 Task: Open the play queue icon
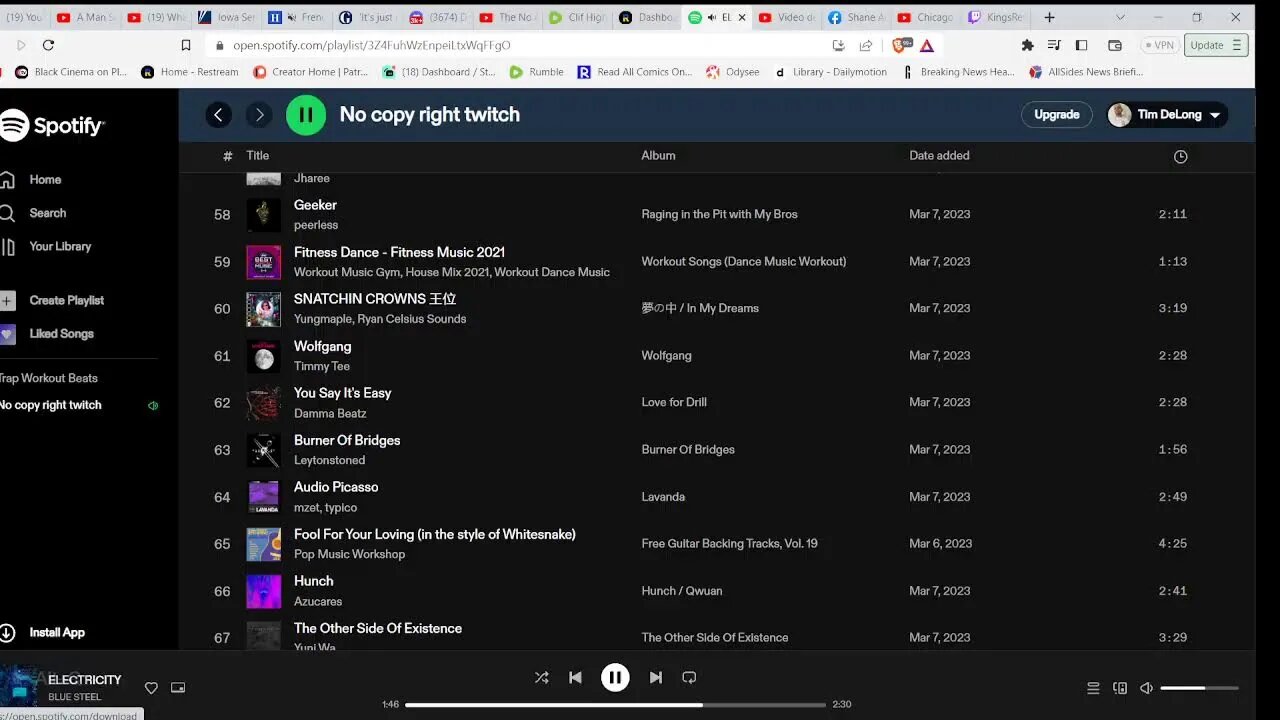pyautogui.click(x=1093, y=688)
